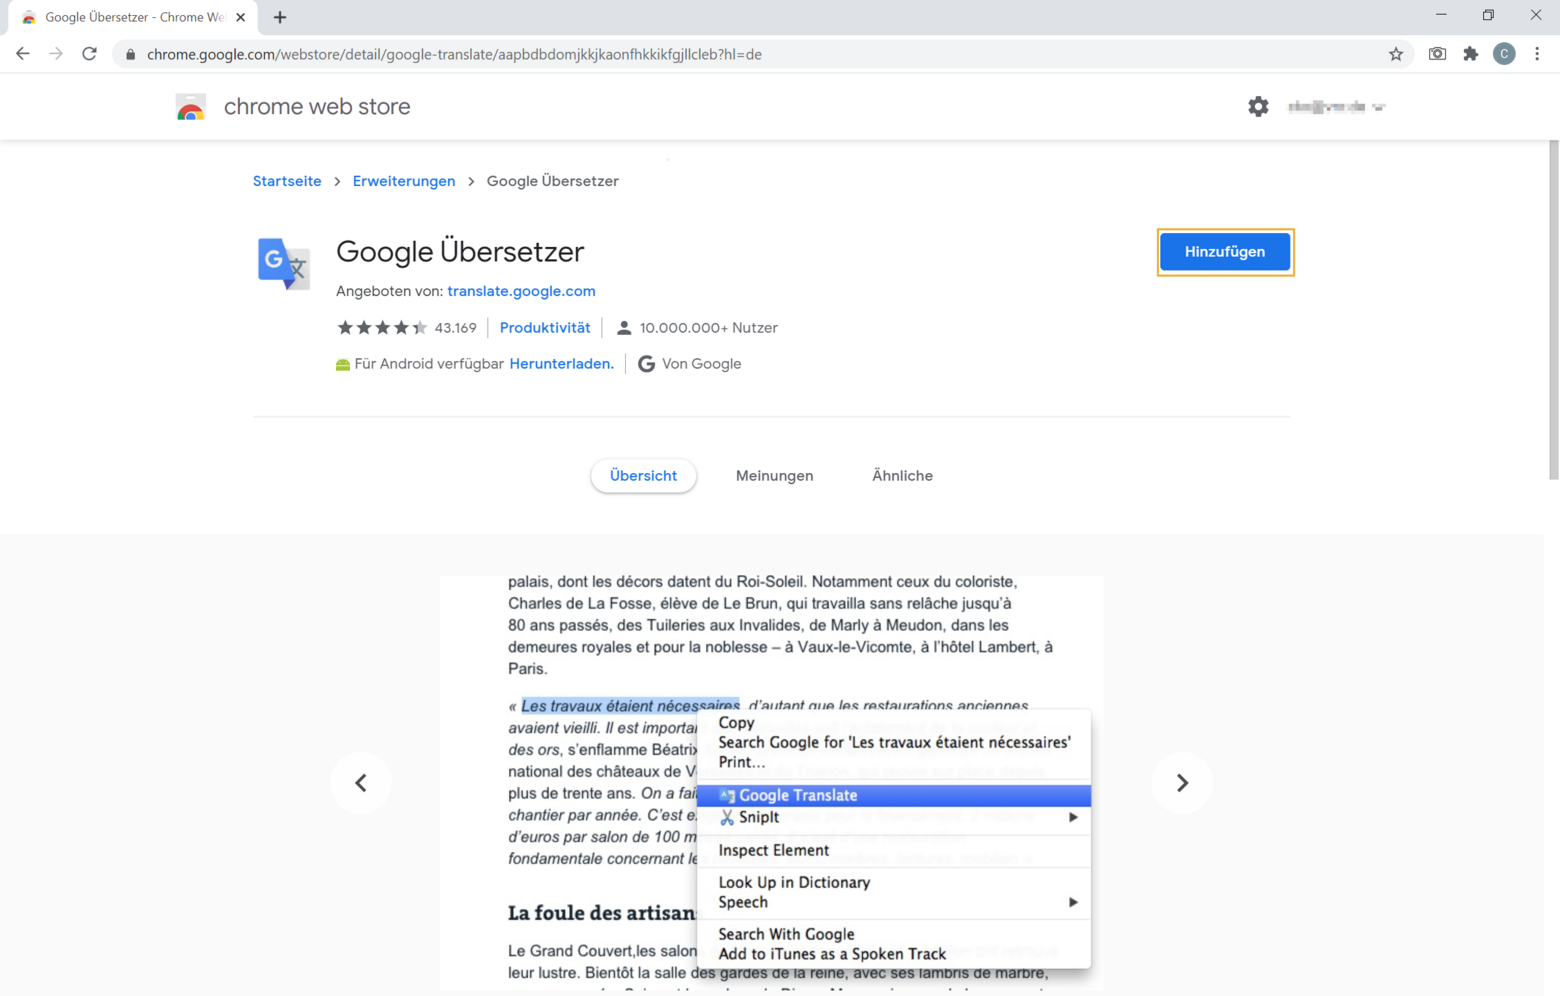The image size is (1560, 996).
Task: Click the address bar URL
Action: click(x=454, y=54)
